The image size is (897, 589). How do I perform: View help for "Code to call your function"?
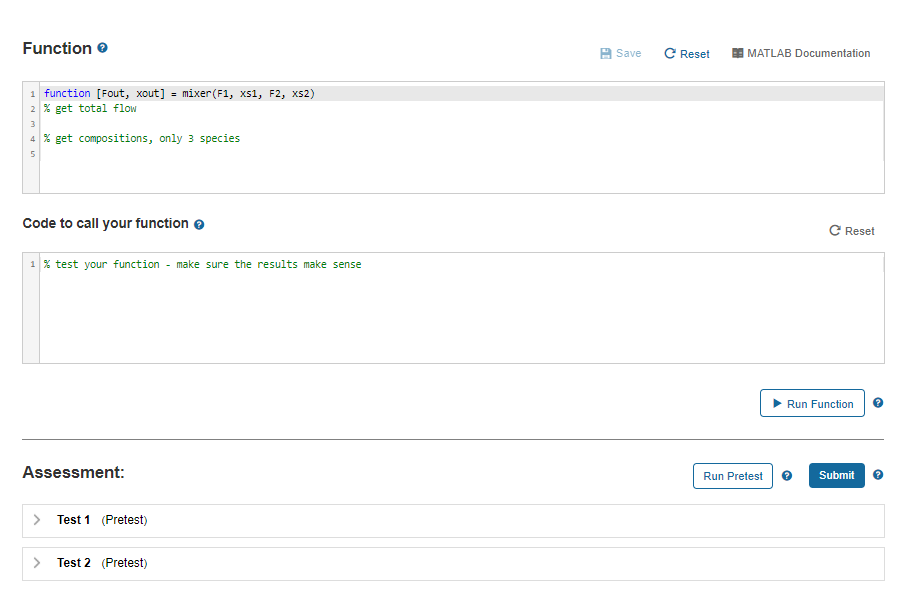[199, 223]
